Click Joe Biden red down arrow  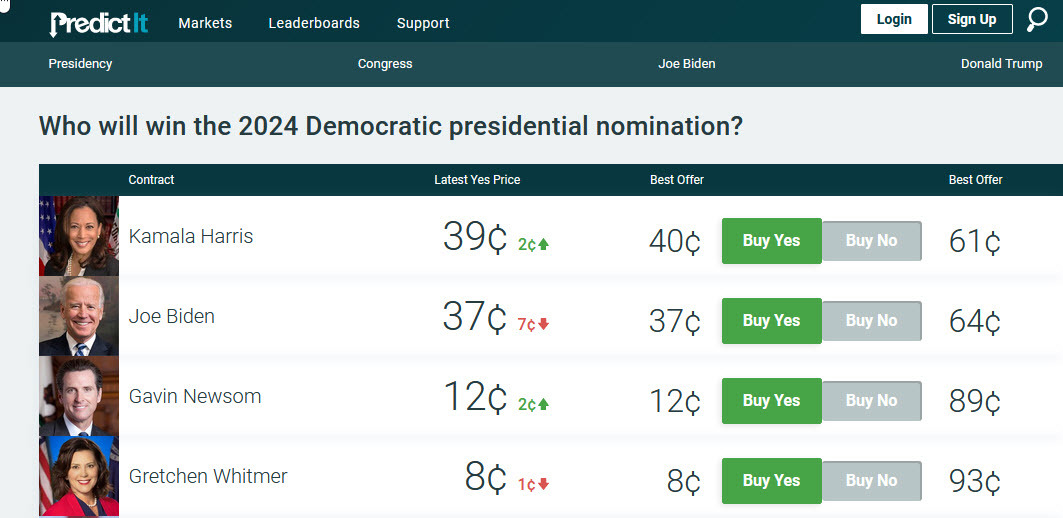[x=543, y=325]
